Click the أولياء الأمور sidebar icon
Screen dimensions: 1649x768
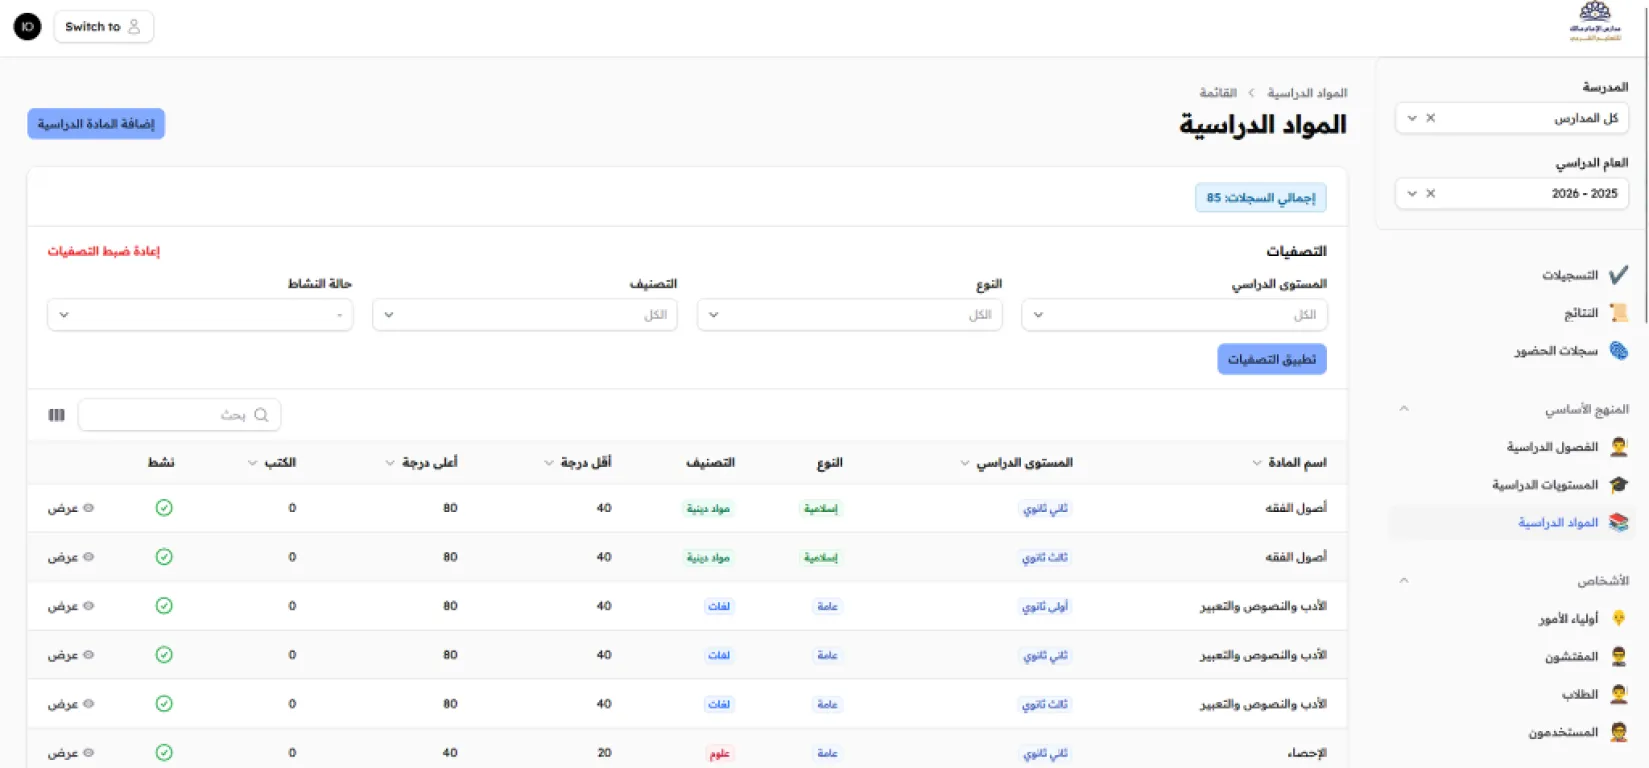tap(1618, 619)
